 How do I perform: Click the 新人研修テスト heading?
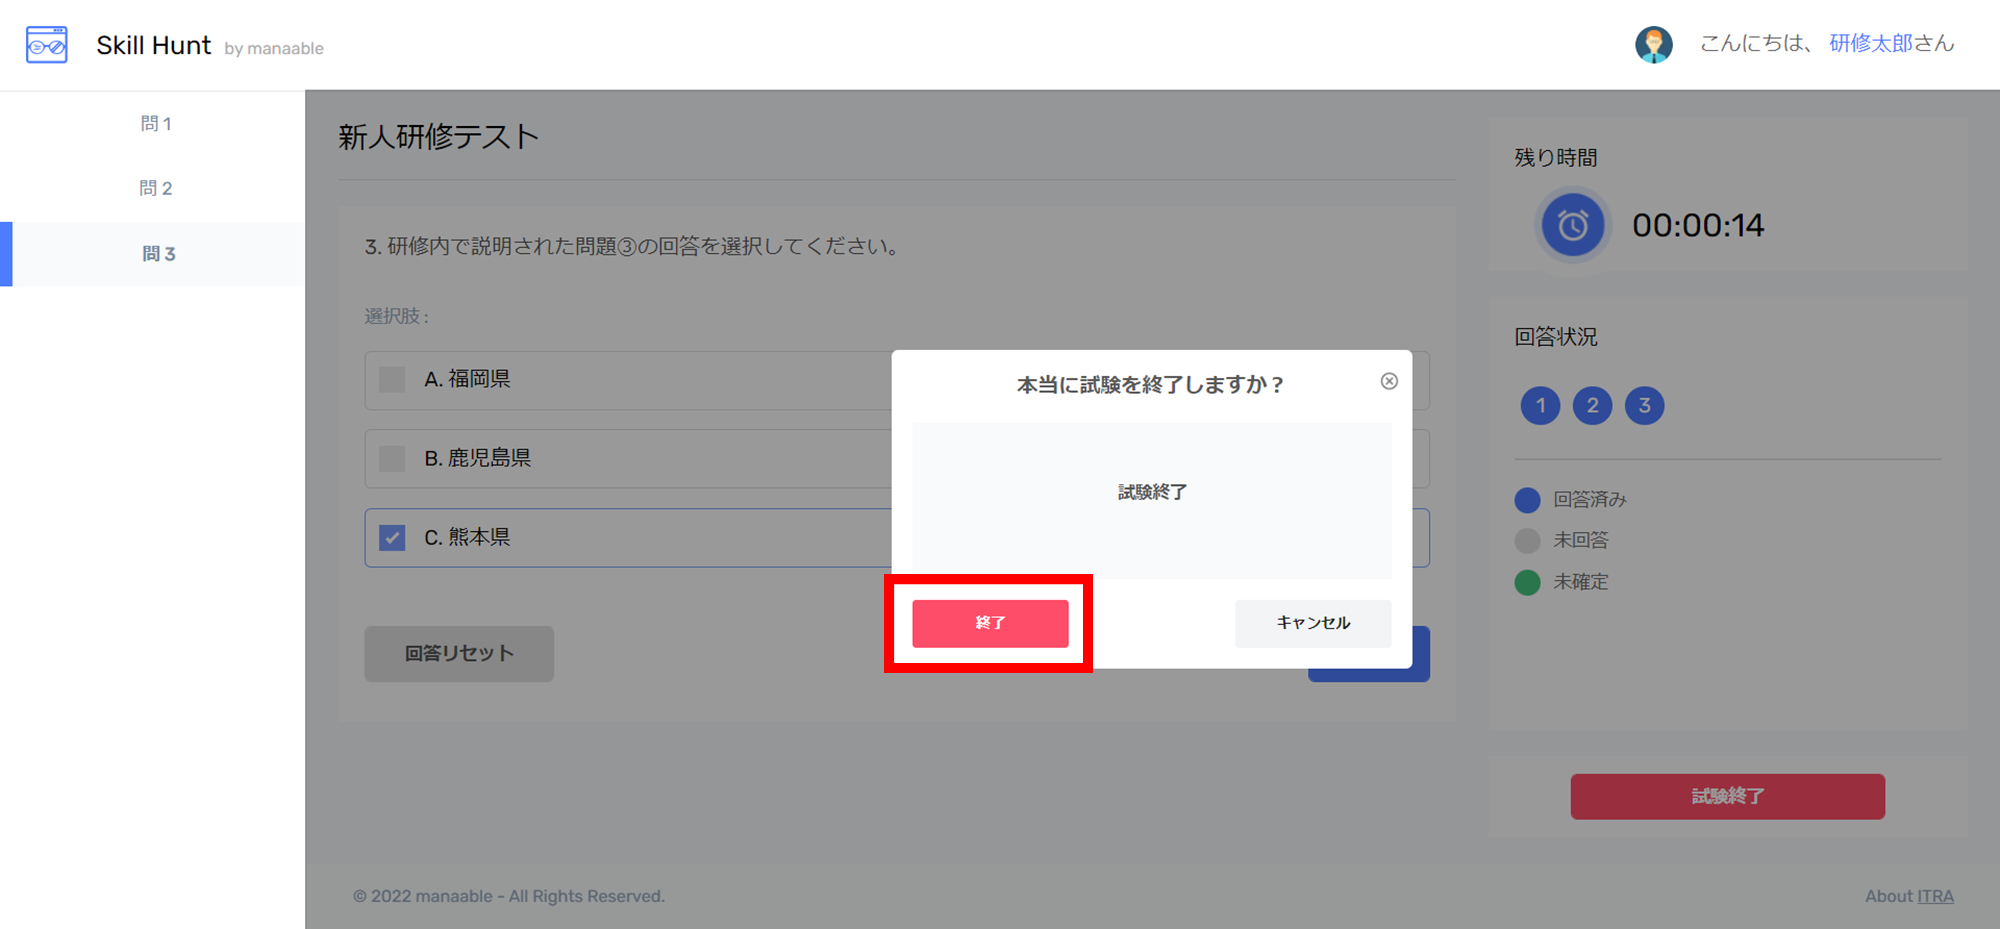pos(438,137)
